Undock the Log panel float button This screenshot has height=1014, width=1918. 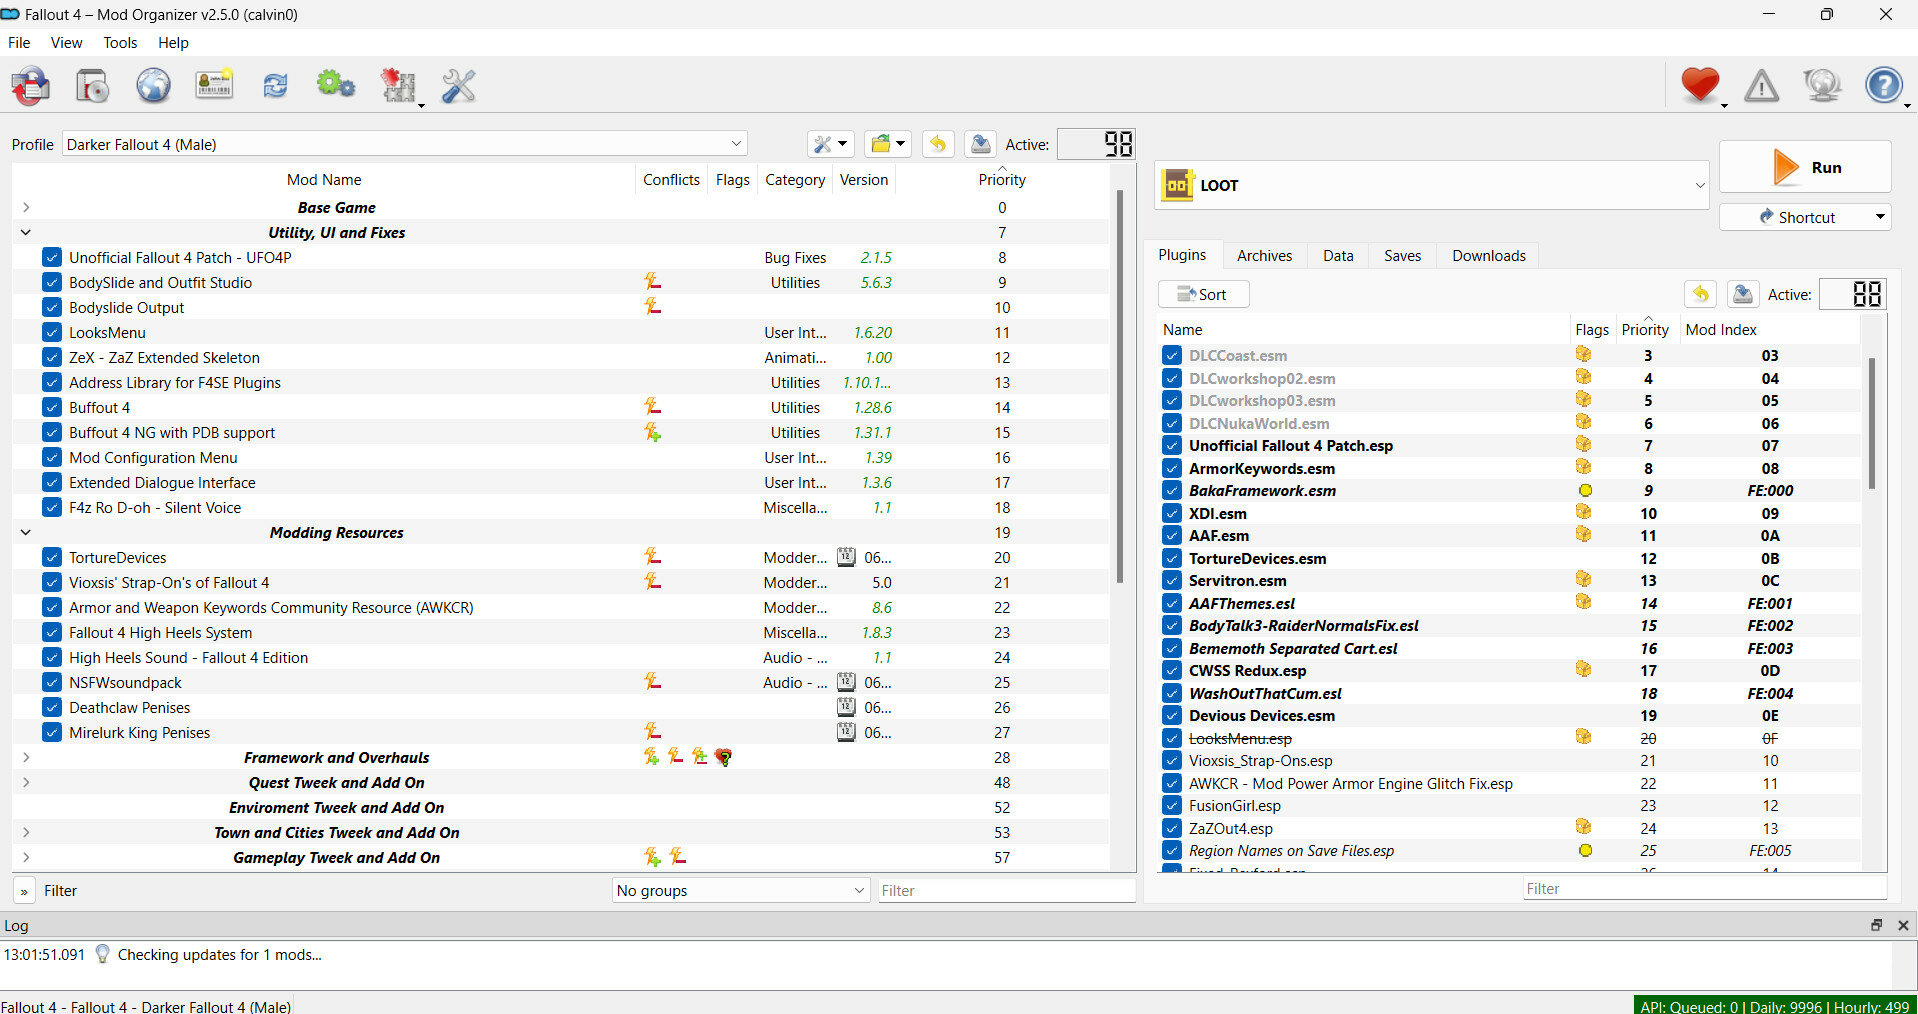click(x=1876, y=925)
